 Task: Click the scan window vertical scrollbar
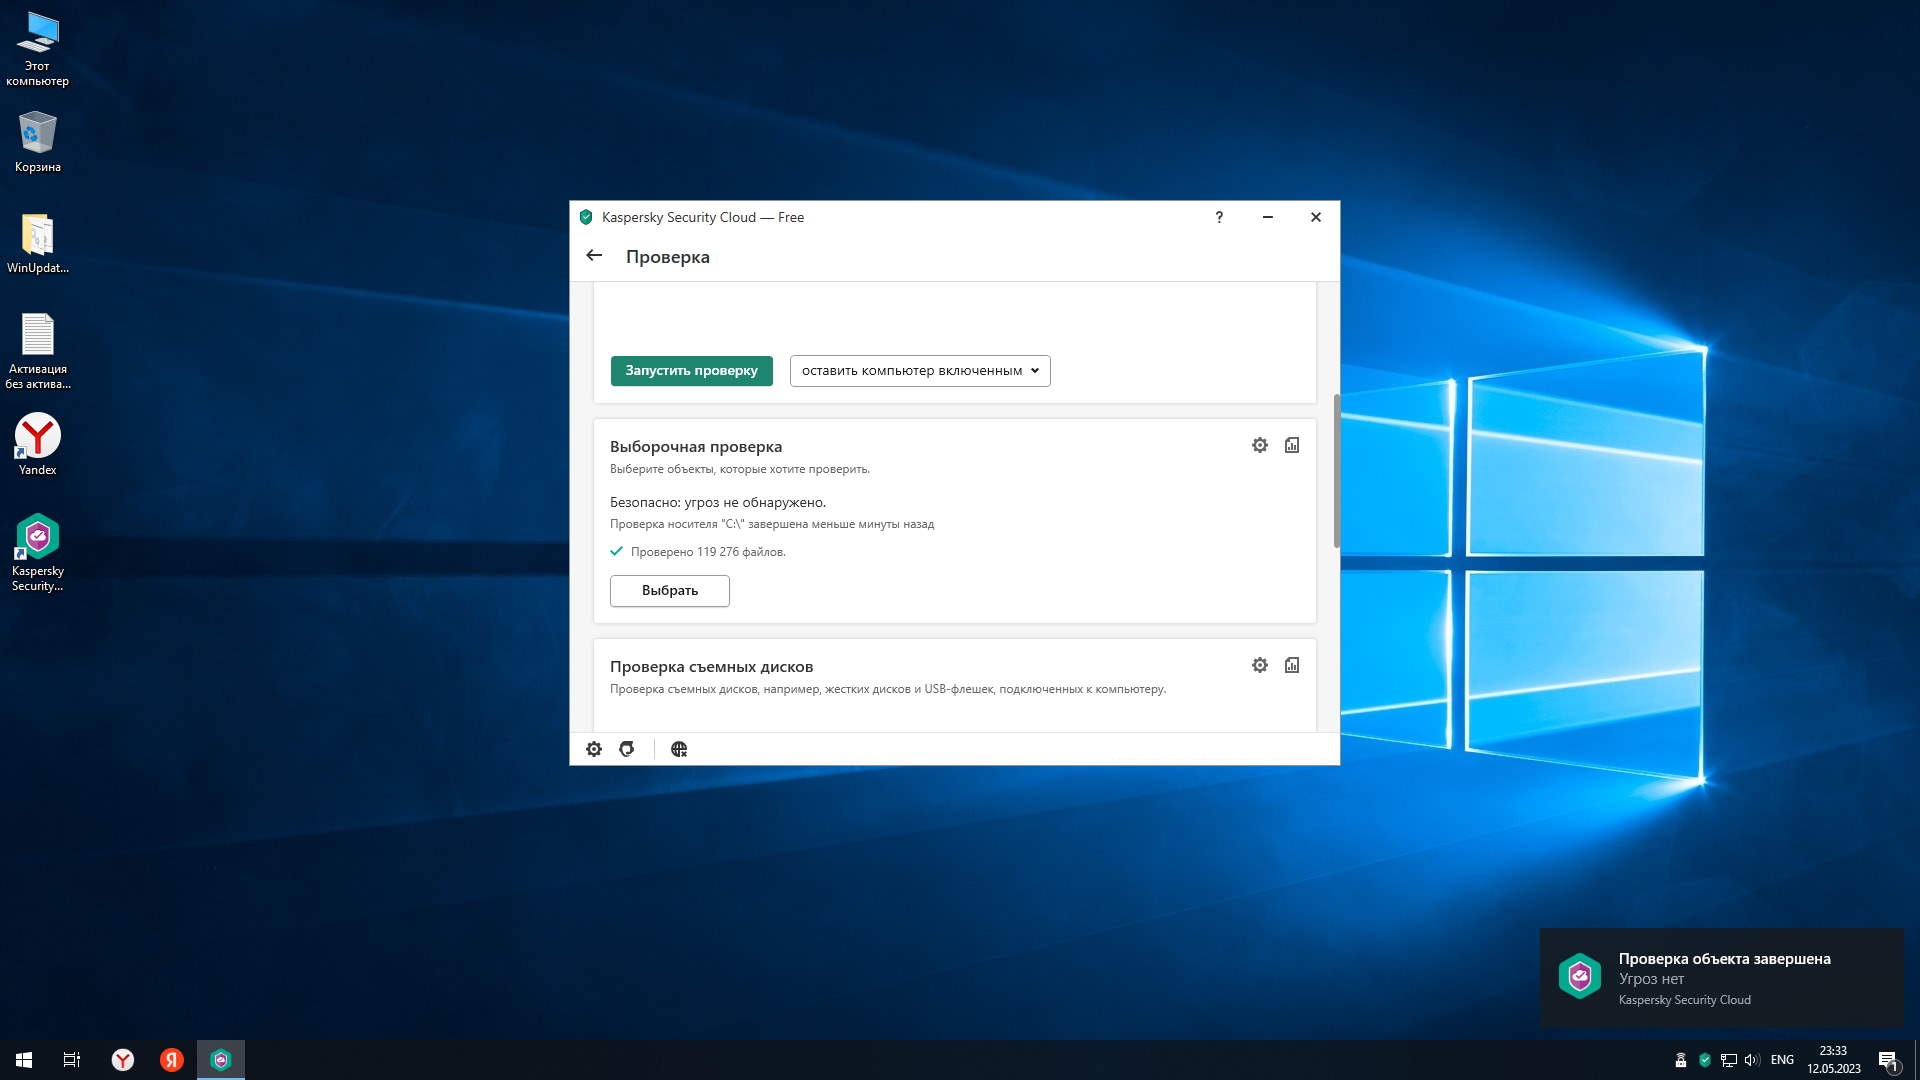coord(1336,470)
